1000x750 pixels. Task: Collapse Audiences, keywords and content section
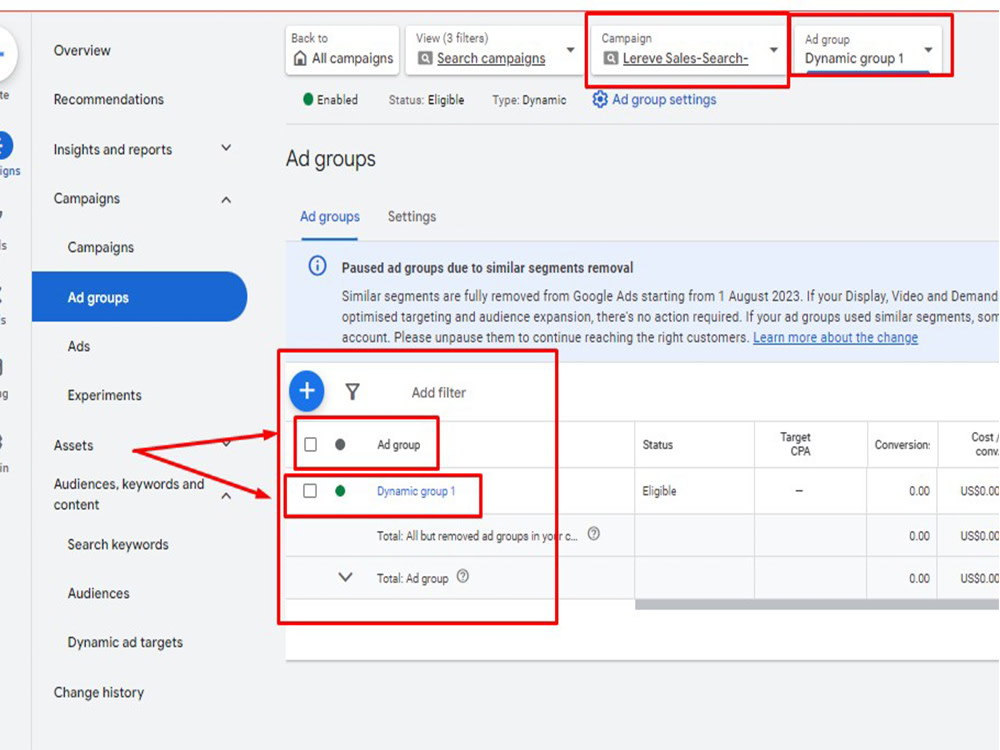(226, 496)
